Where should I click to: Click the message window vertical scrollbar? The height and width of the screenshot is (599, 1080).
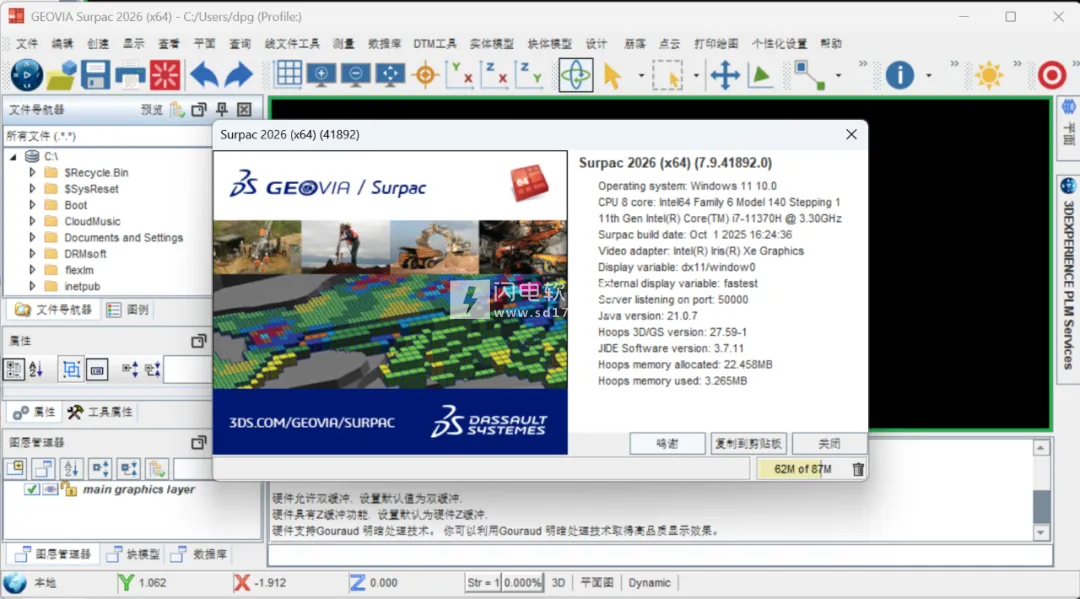point(1041,504)
